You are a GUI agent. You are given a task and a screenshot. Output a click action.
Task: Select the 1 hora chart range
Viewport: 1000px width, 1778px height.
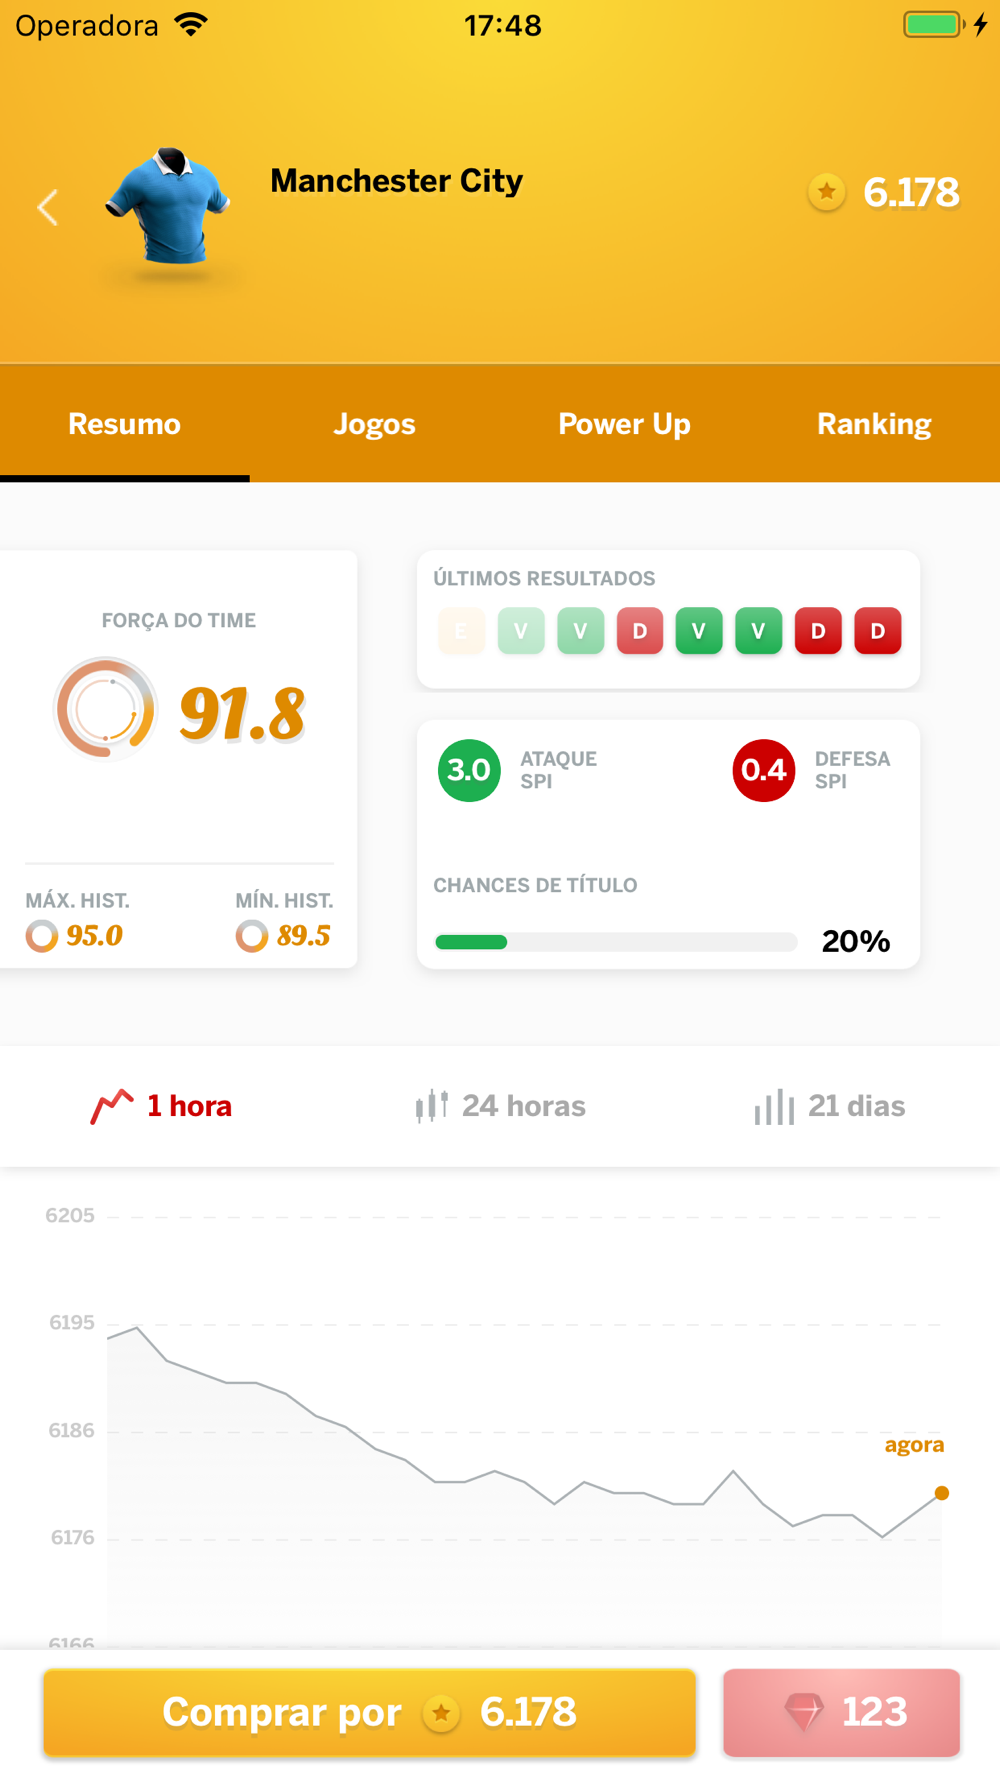click(x=161, y=1106)
